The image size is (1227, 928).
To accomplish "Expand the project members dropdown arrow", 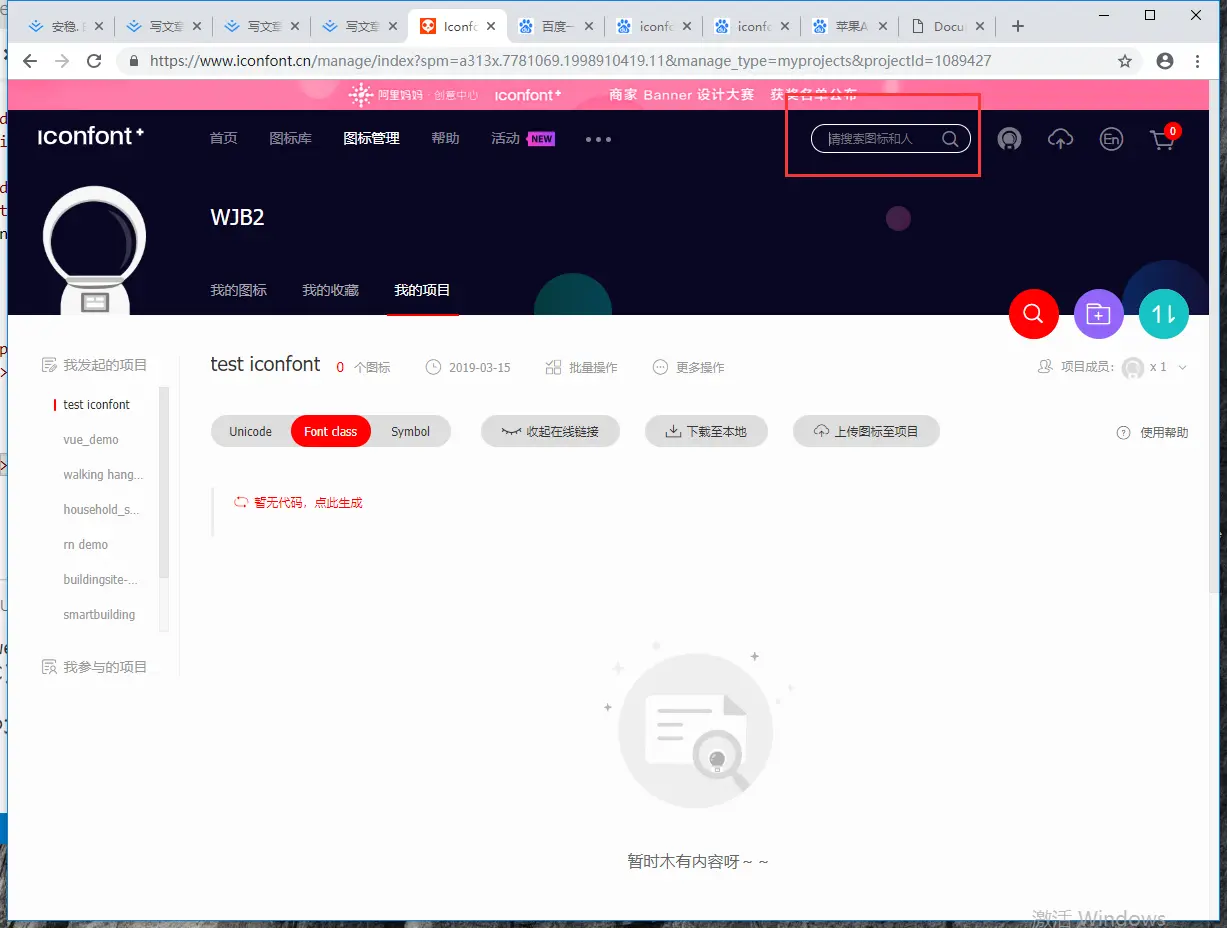I will pos(1182,368).
